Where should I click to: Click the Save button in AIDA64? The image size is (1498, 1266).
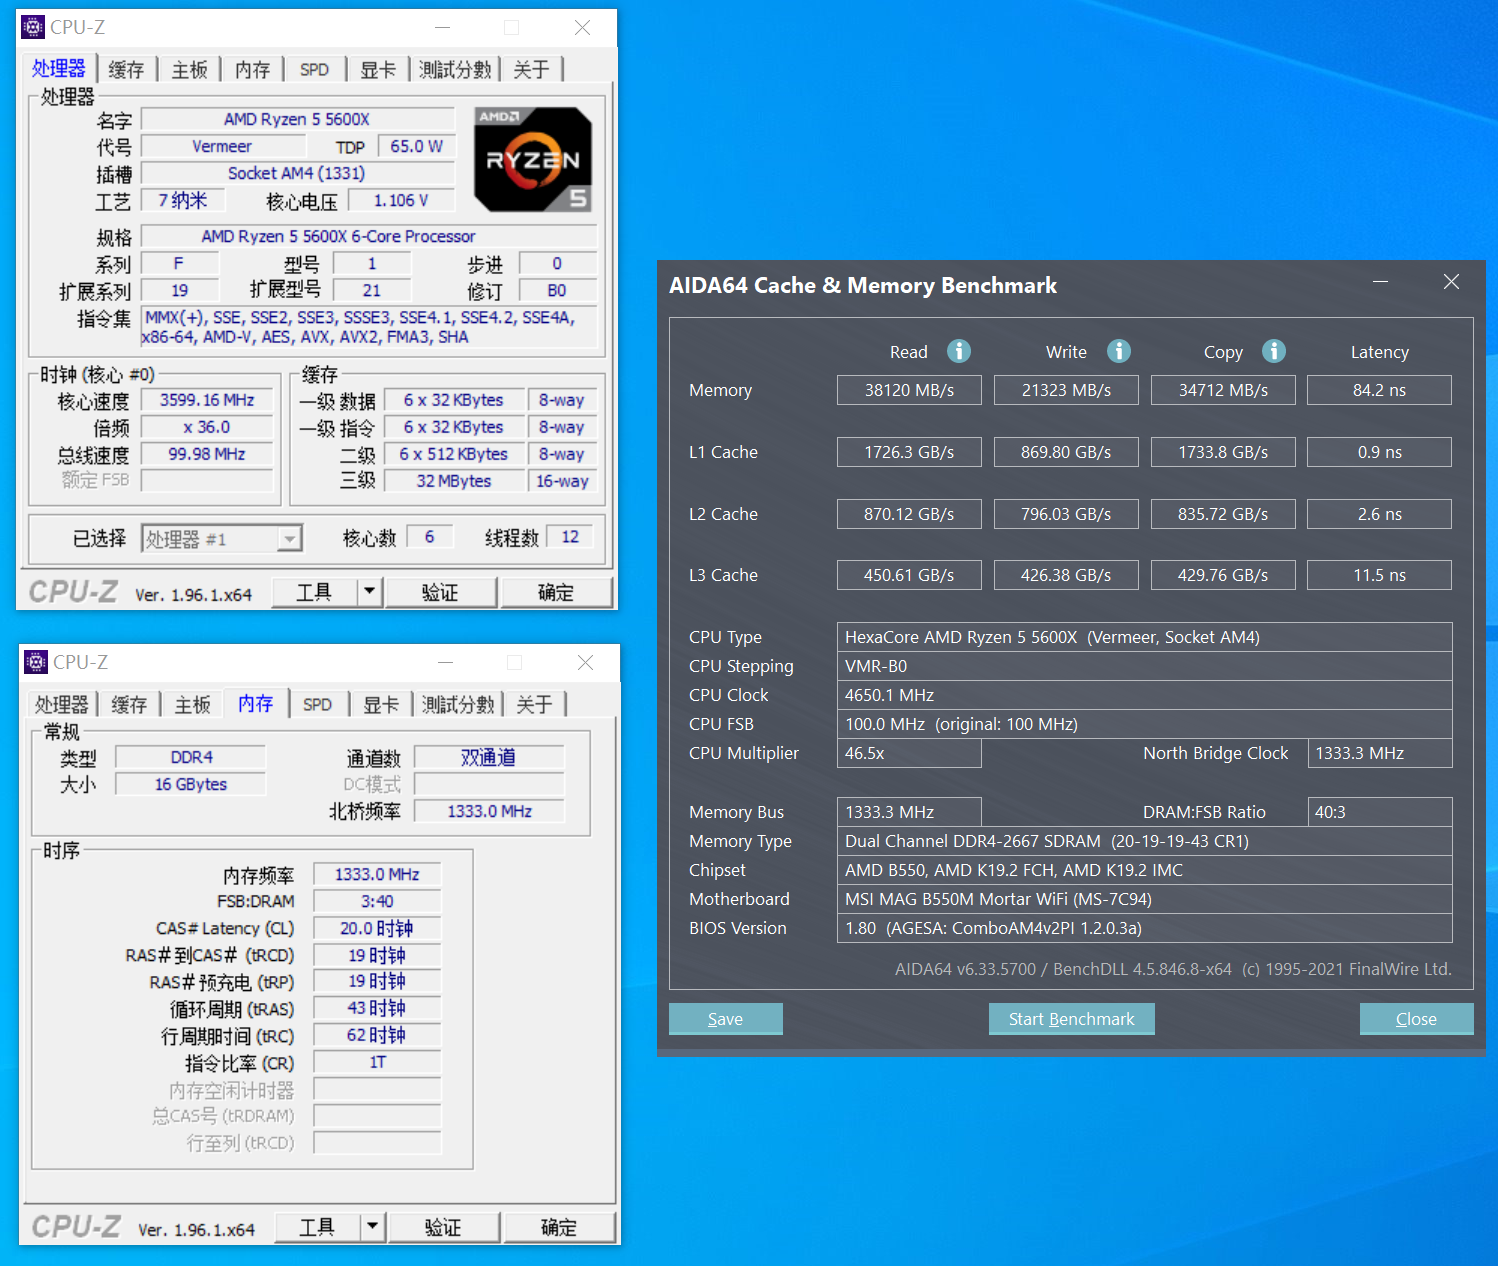click(x=725, y=1019)
